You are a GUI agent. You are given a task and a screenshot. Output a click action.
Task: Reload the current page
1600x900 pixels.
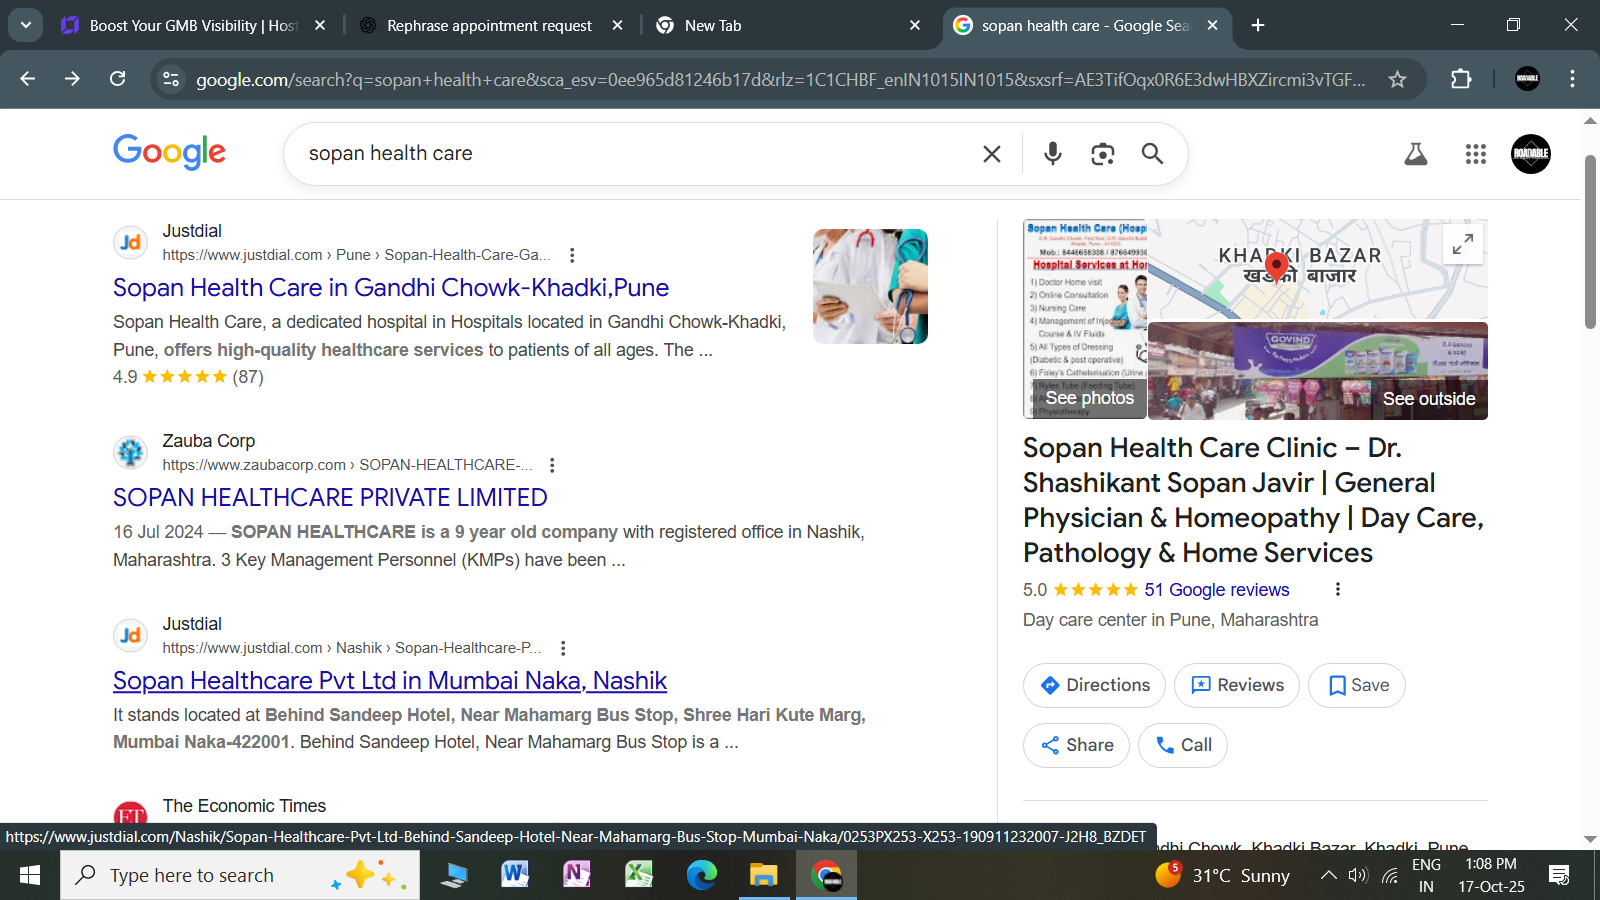(118, 79)
